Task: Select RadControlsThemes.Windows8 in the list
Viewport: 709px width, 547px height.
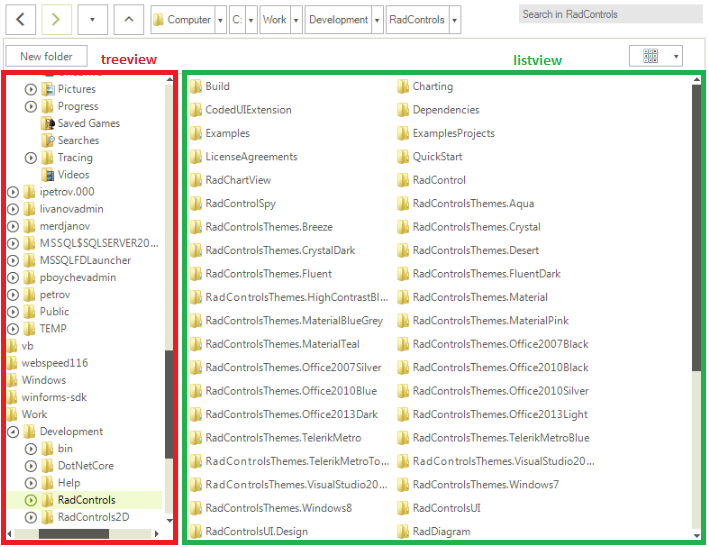Action: [279, 508]
